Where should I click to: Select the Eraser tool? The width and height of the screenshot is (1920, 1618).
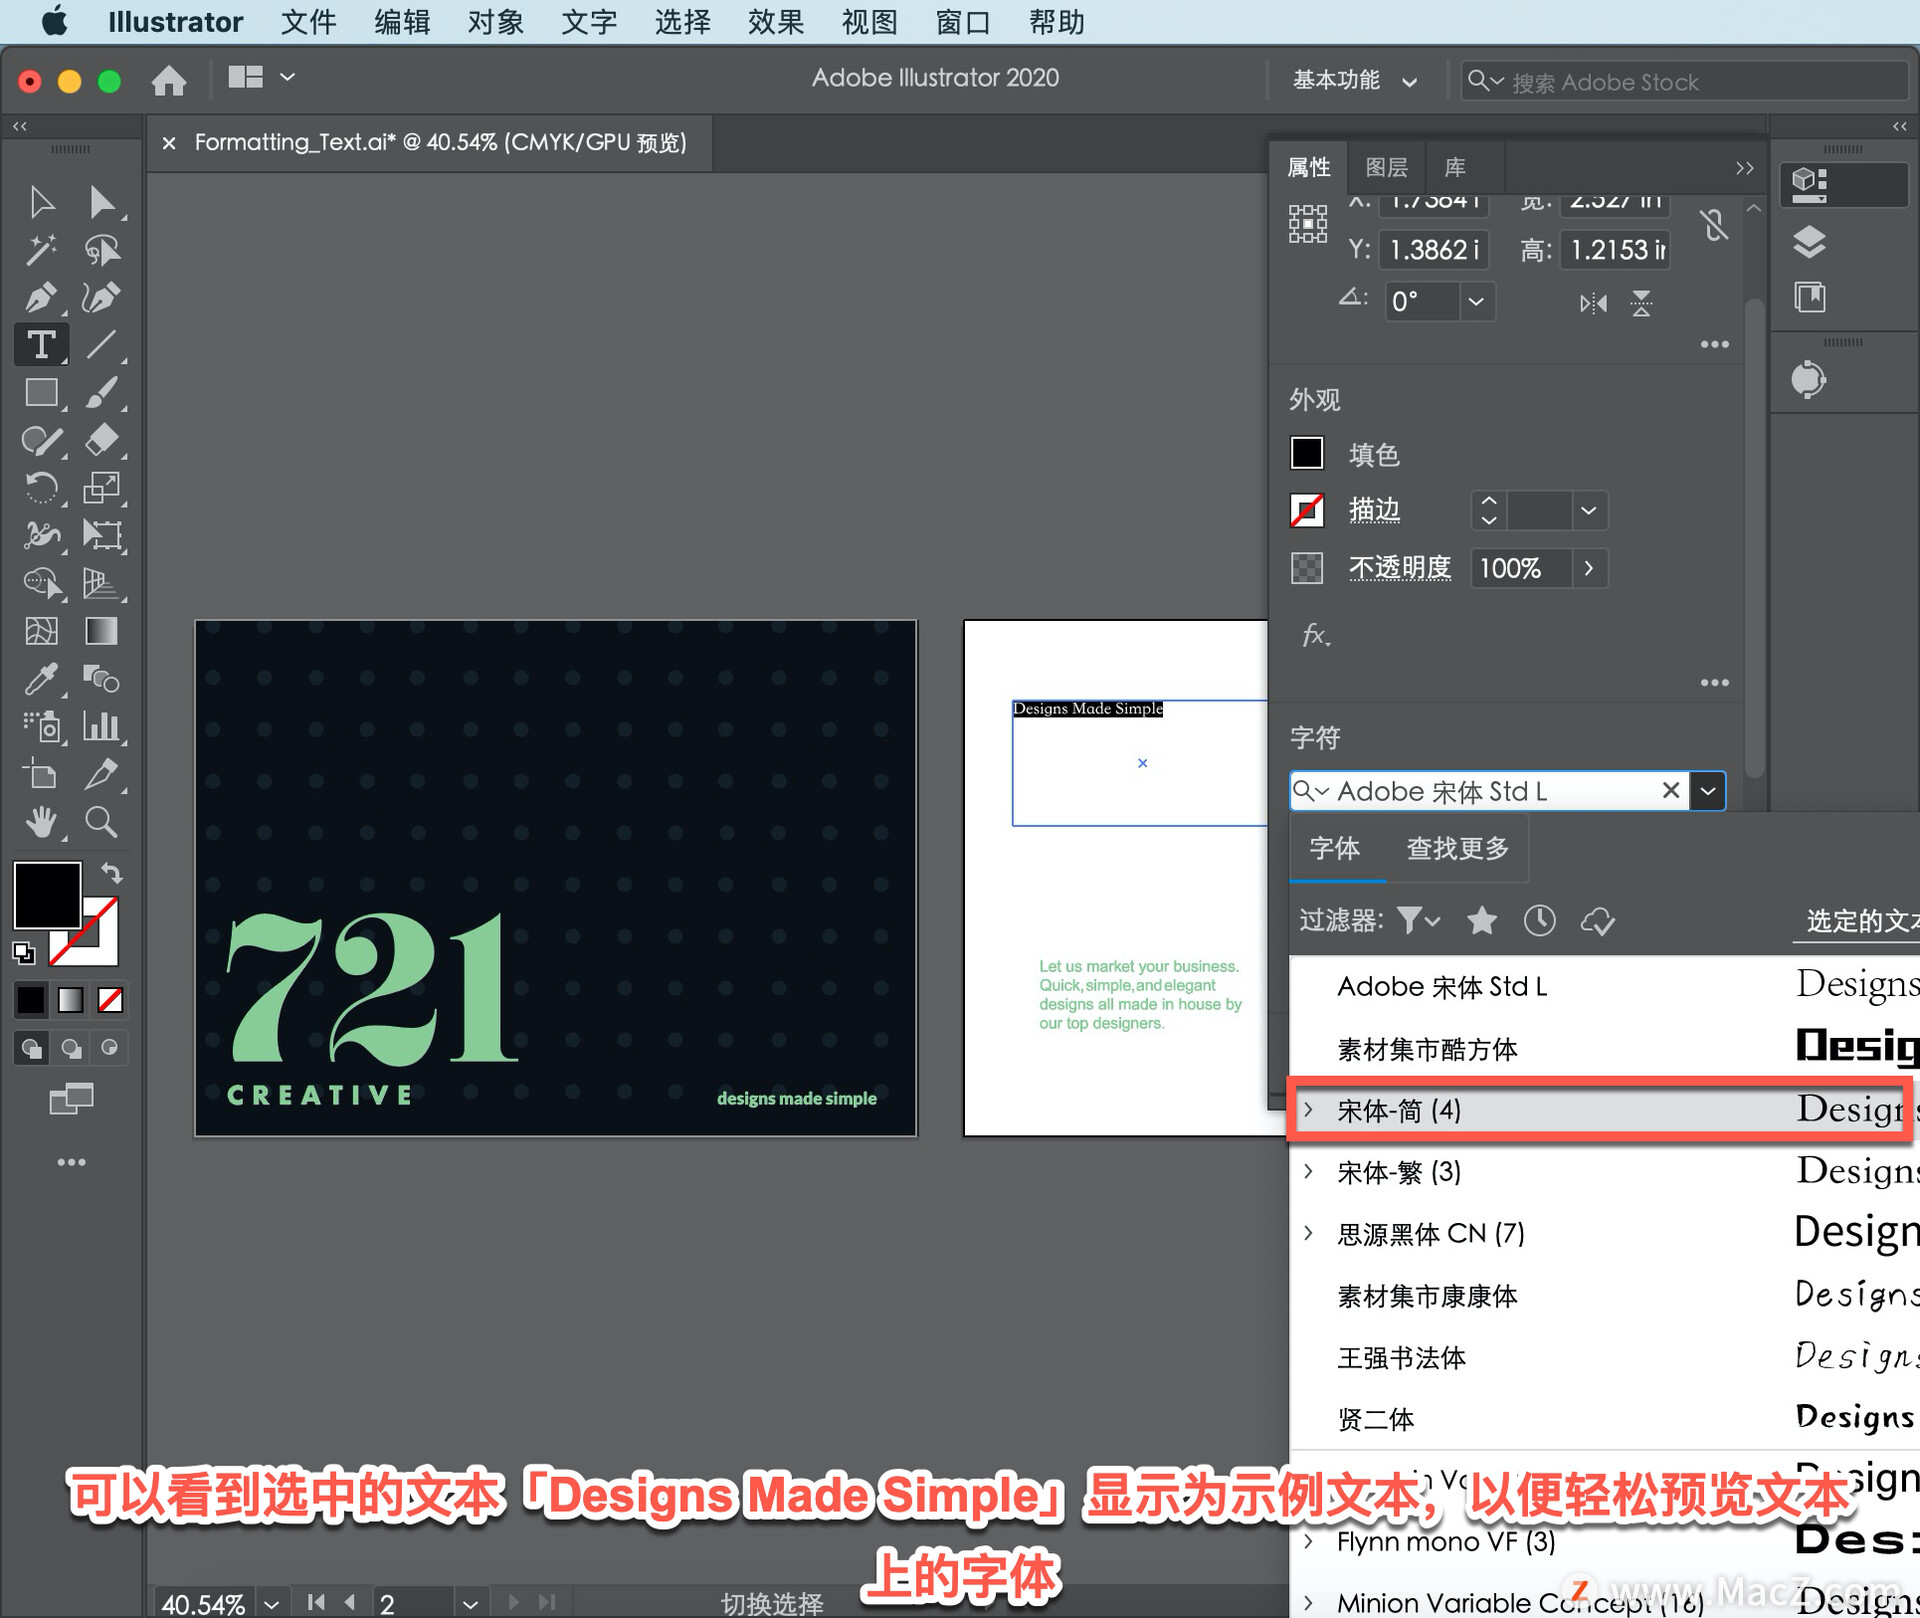(101, 440)
